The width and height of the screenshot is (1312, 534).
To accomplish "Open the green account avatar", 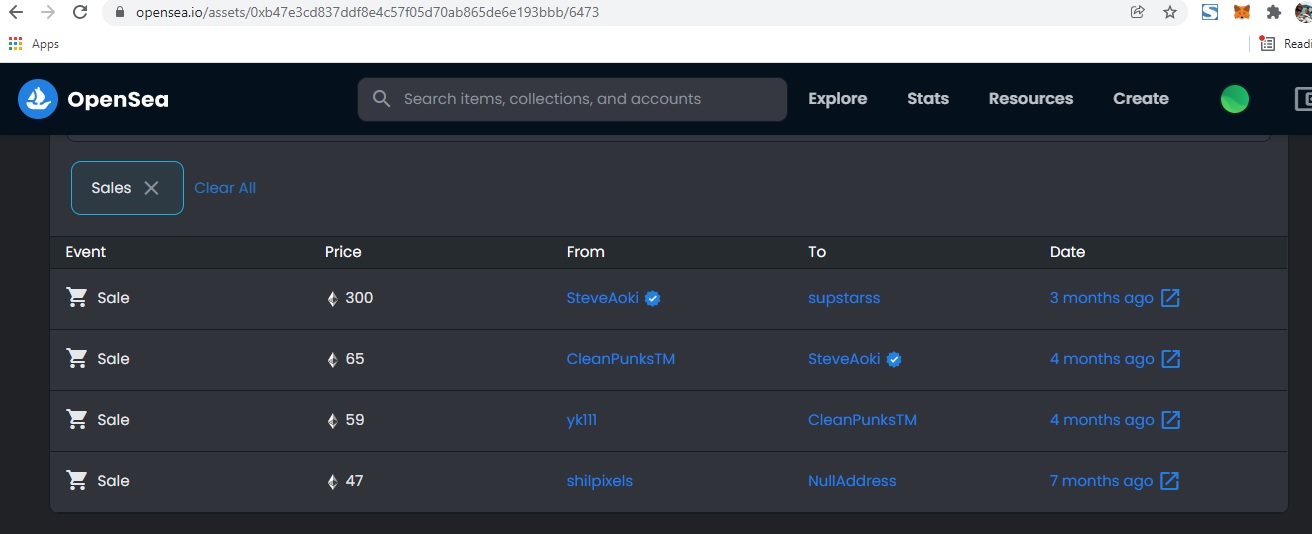I will 1235,99.
